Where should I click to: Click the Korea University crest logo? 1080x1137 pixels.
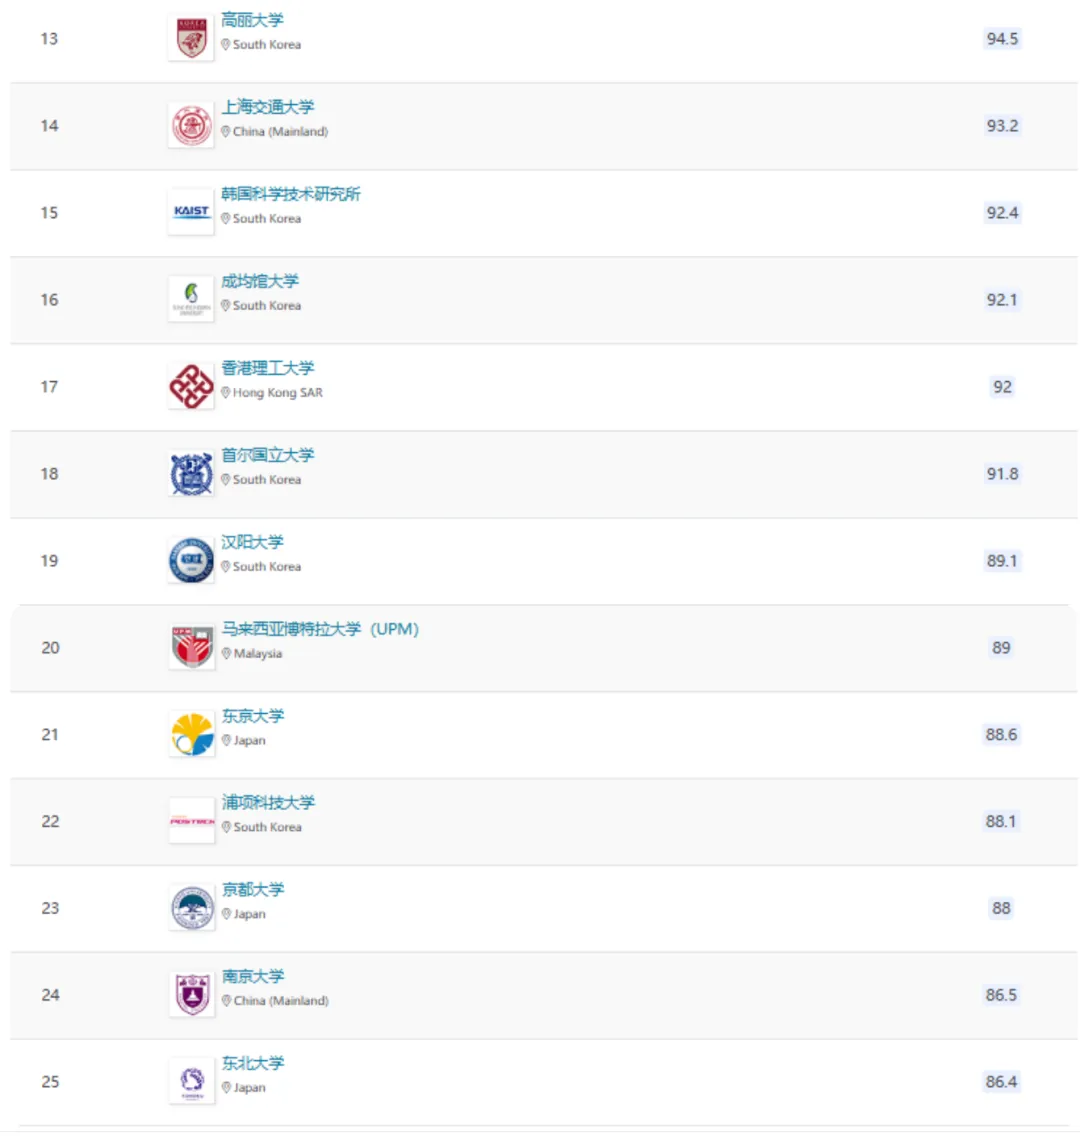(191, 38)
